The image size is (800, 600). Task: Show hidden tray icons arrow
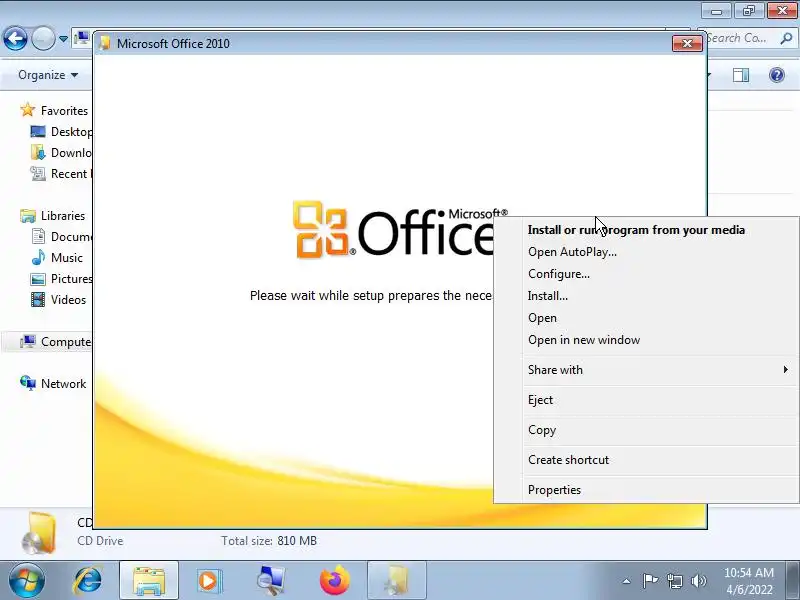[627, 581]
